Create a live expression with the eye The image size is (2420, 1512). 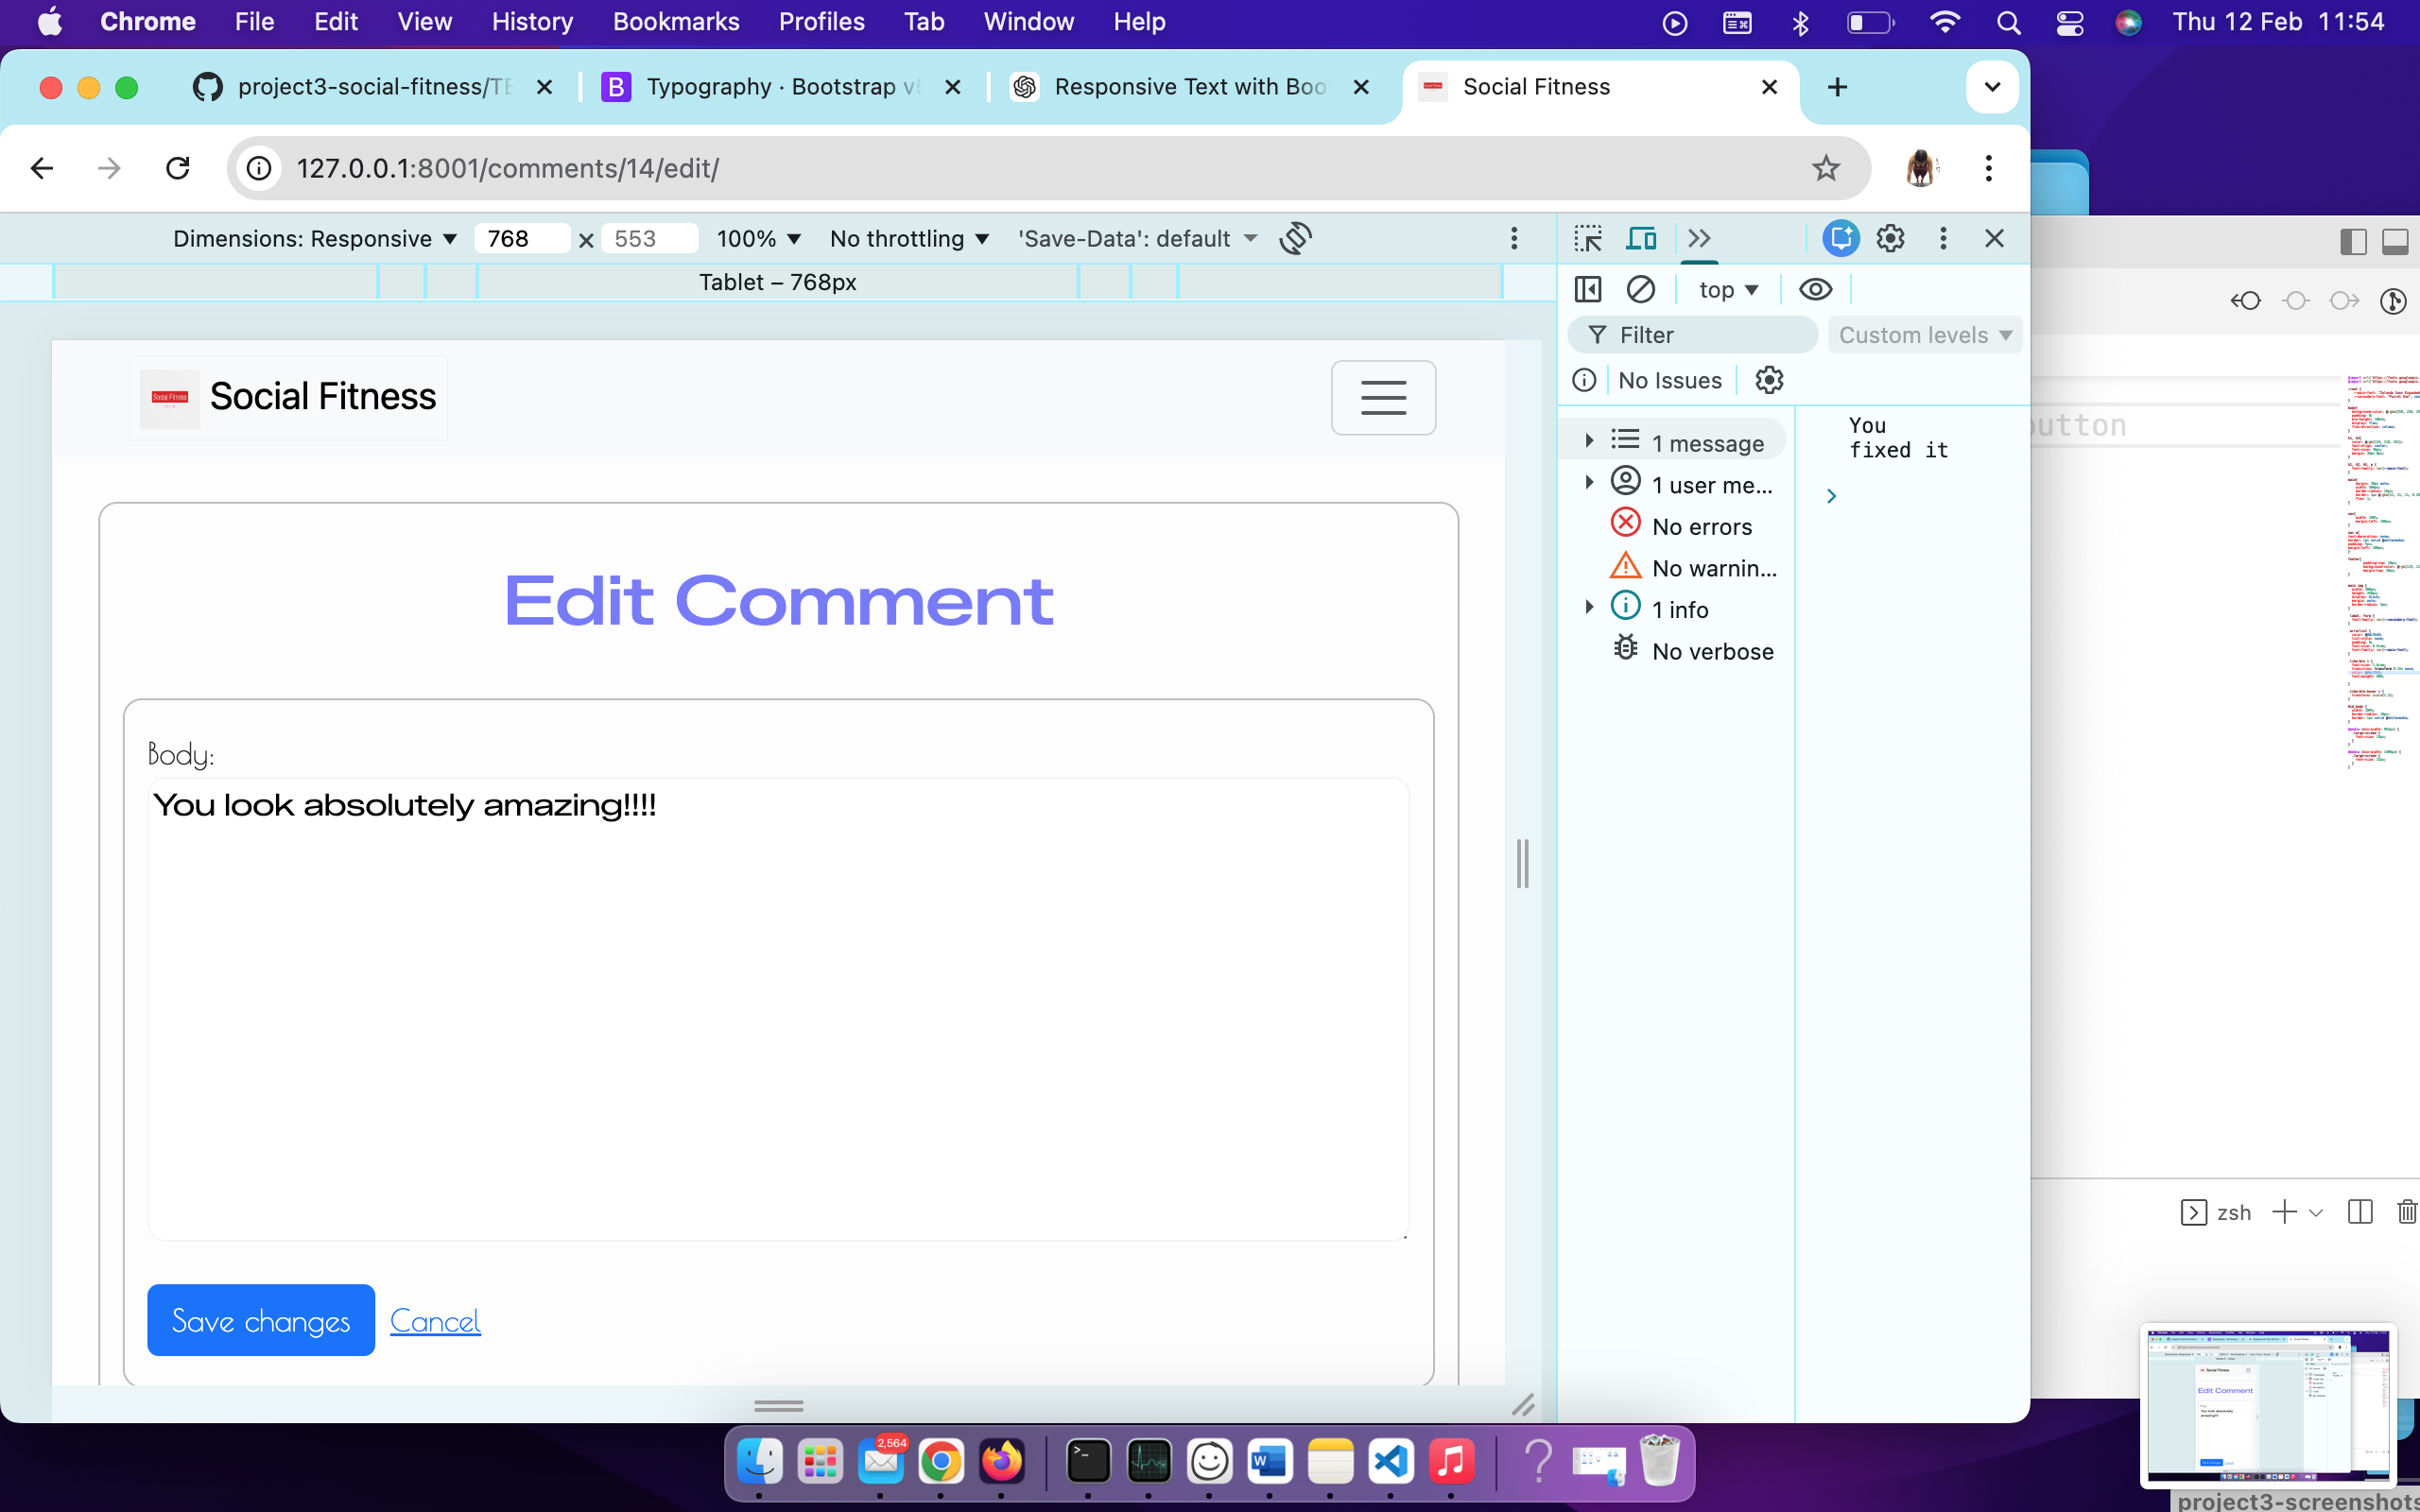click(x=1814, y=289)
